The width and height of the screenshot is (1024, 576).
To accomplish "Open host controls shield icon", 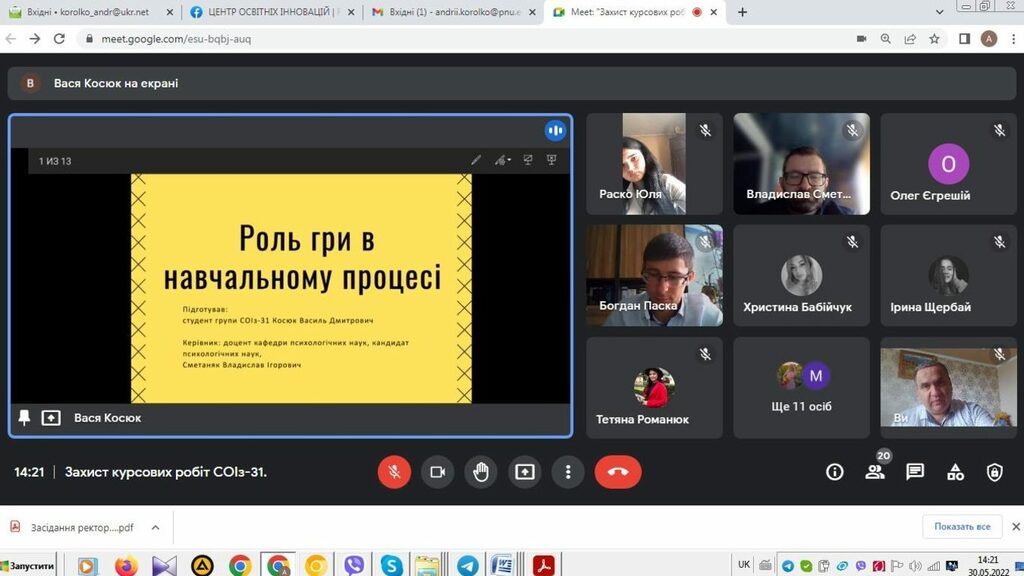I will (994, 472).
